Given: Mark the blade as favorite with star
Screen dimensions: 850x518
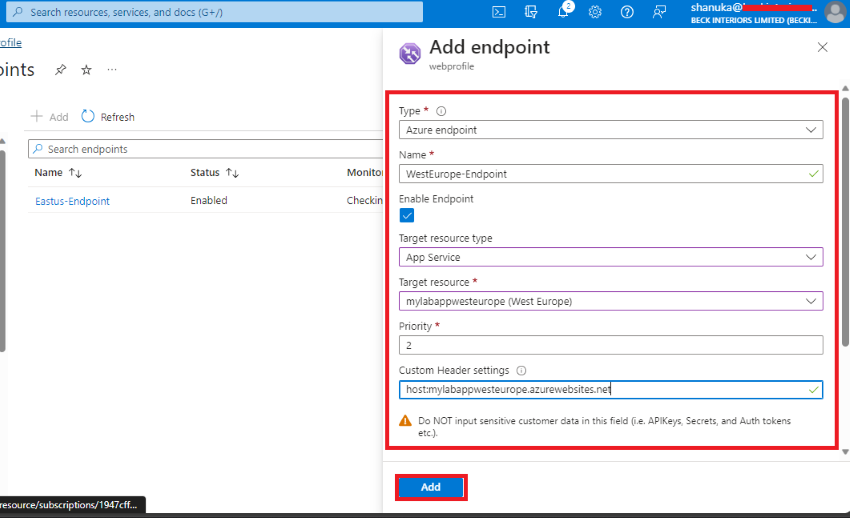Looking at the screenshot, I should [x=86, y=70].
